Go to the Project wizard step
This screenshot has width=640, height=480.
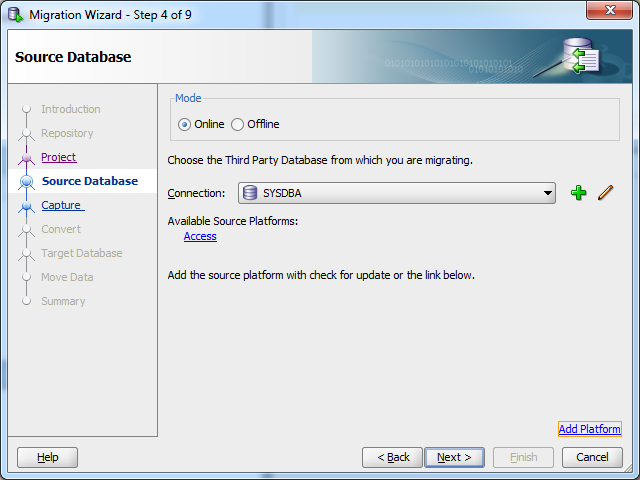[59, 157]
